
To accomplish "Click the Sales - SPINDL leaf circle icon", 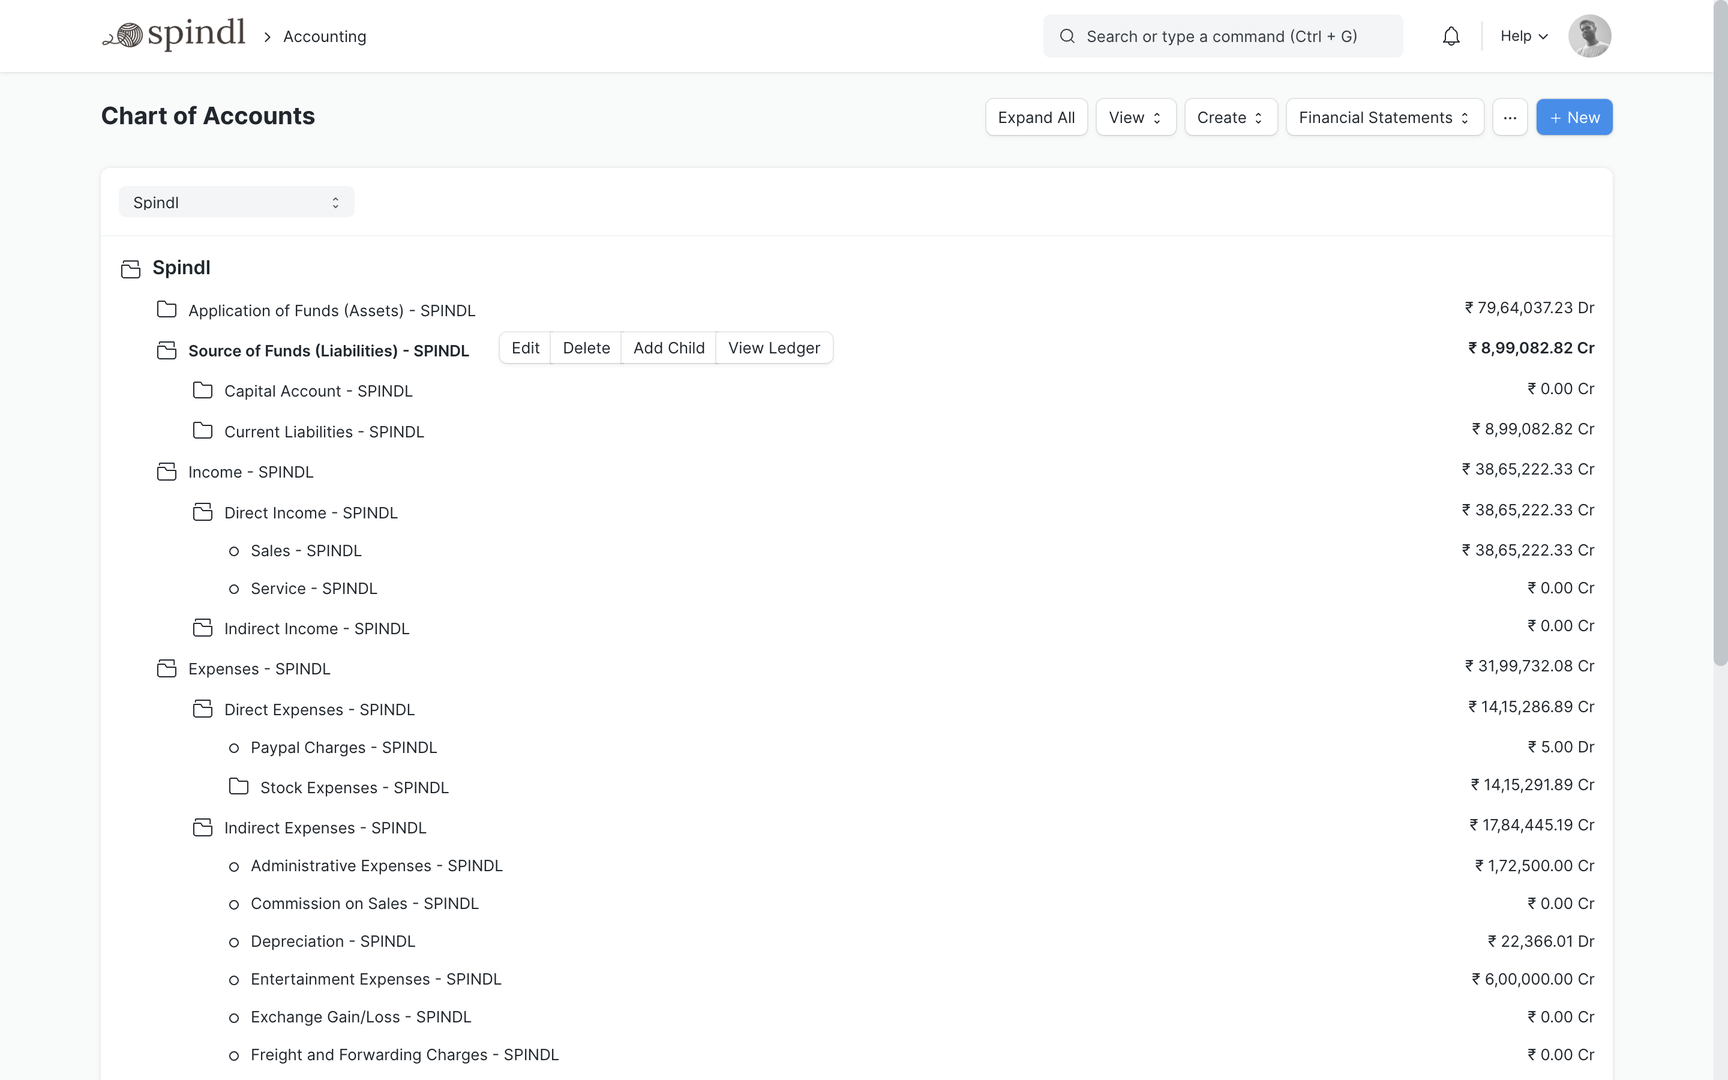I will click(x=234, y=551).
